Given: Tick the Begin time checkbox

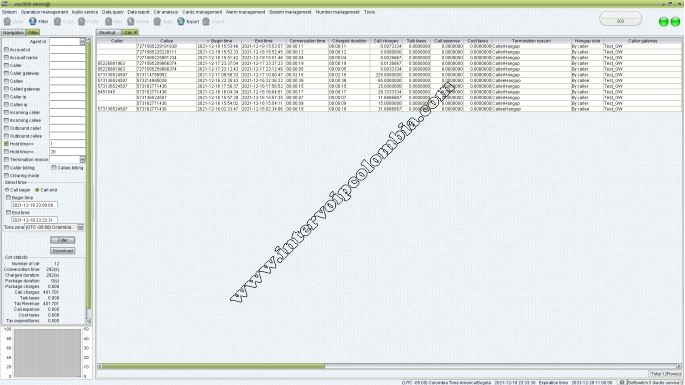Looking at the screenshot, I should [x=8, y=198].
